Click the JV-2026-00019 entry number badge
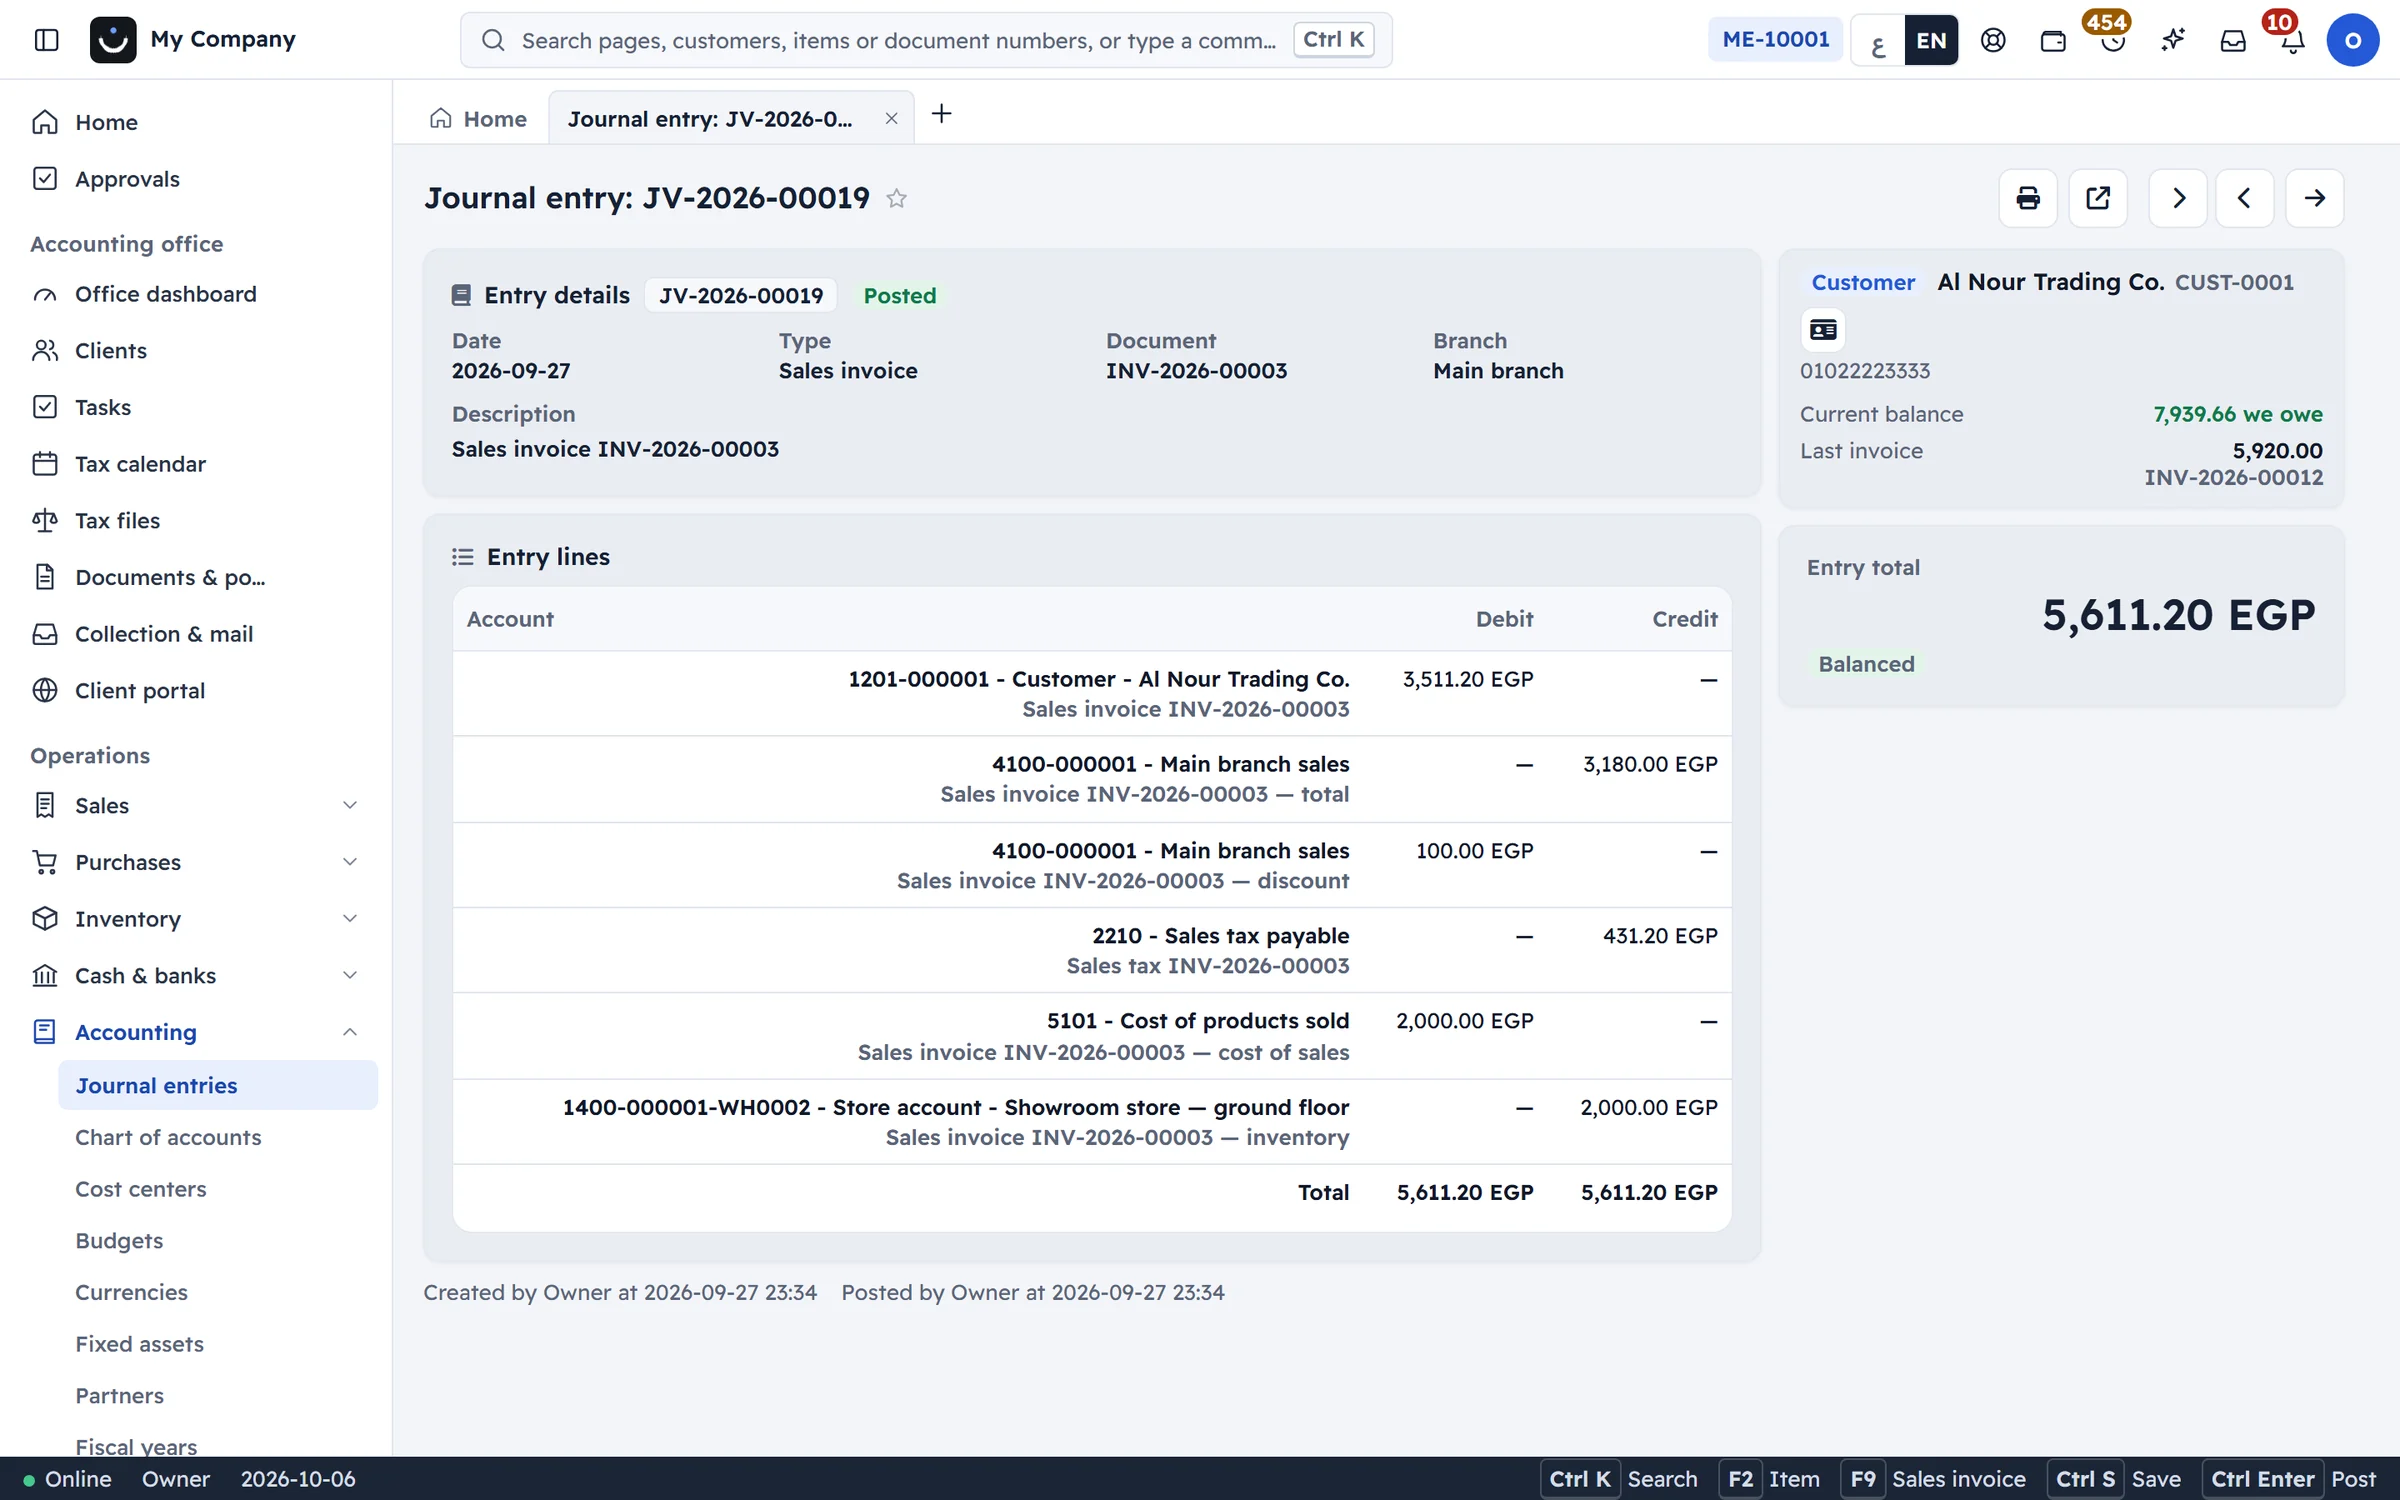This screenshot has height=1500, width=2400. click(x=741, y=295)
